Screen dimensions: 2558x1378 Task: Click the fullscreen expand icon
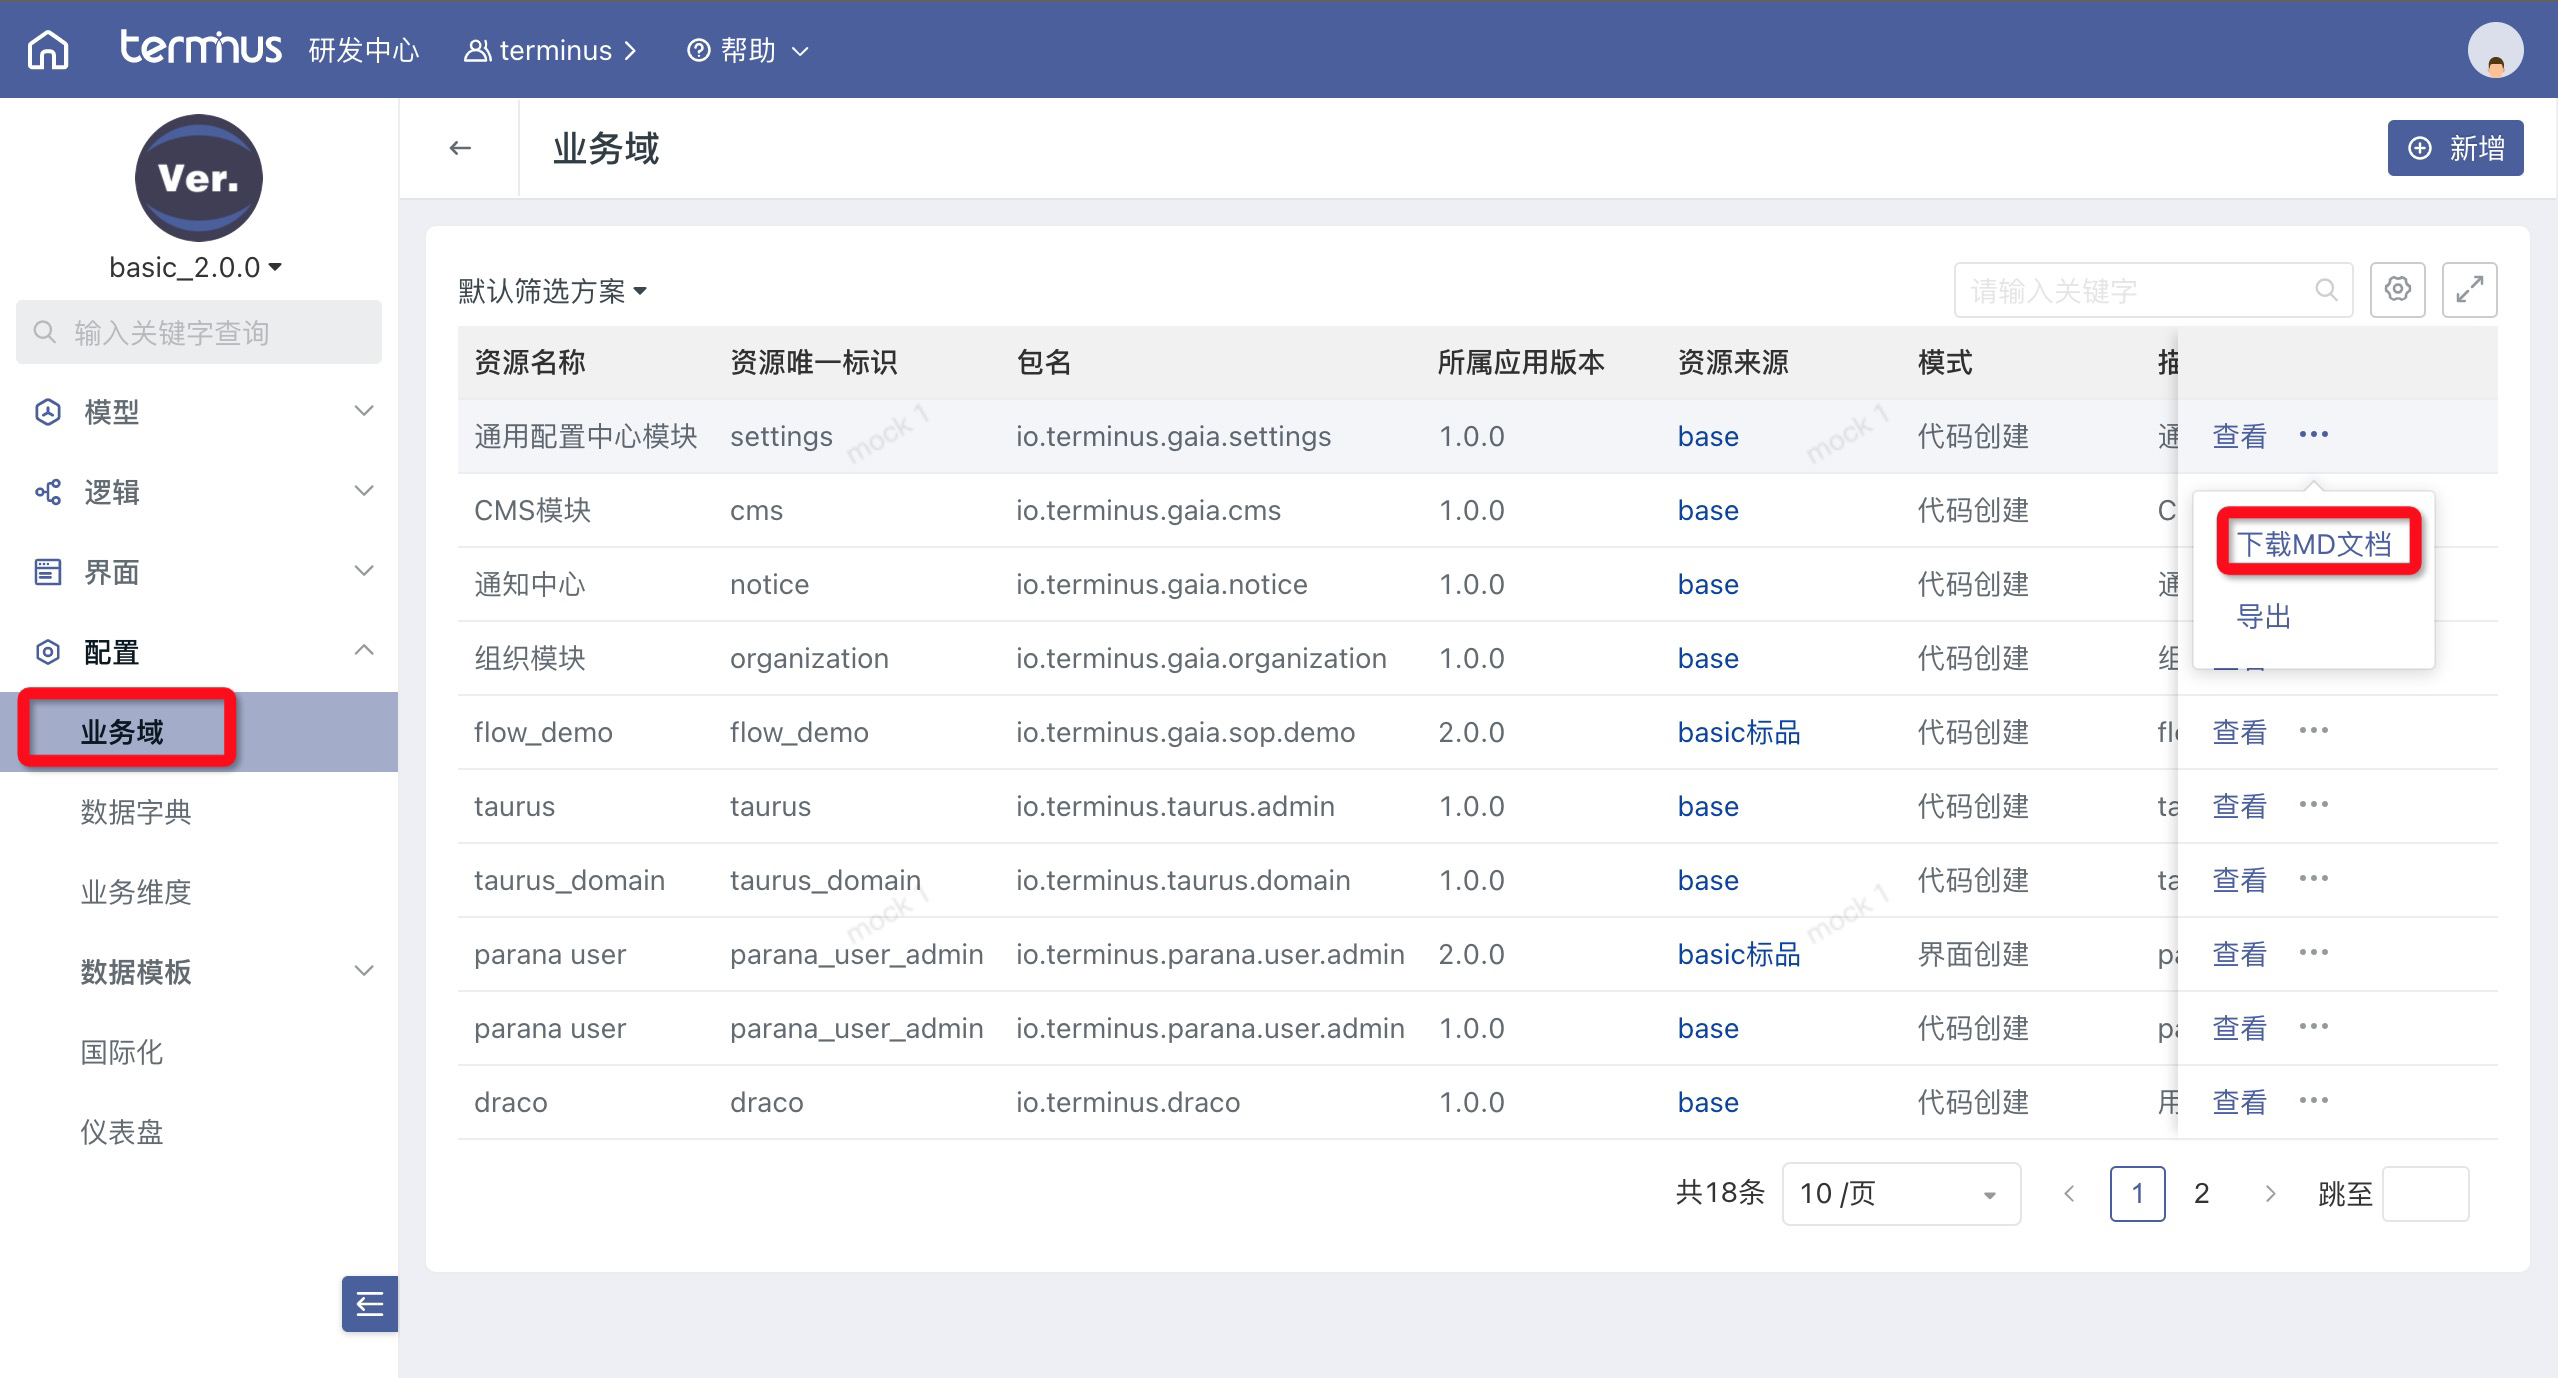click(2469, 290)
